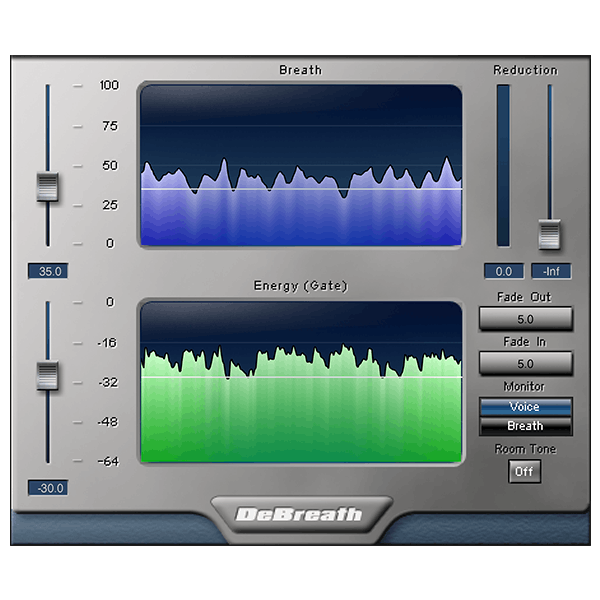Grab the Breath threshold slider handle
Viewport: 600px width, 600px height.
point(47,187)
